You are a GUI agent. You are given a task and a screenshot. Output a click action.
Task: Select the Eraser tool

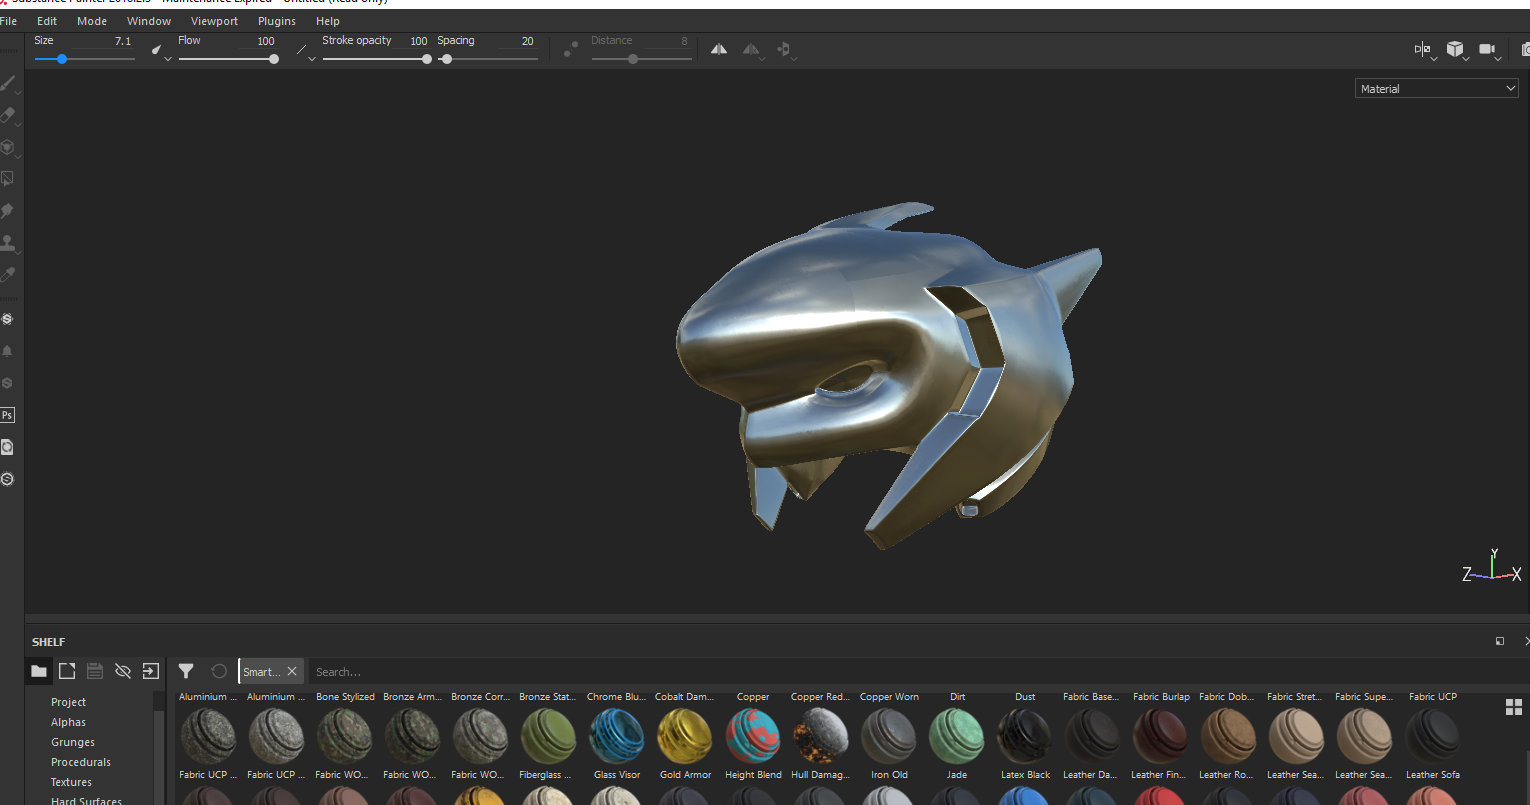(8, 116)
